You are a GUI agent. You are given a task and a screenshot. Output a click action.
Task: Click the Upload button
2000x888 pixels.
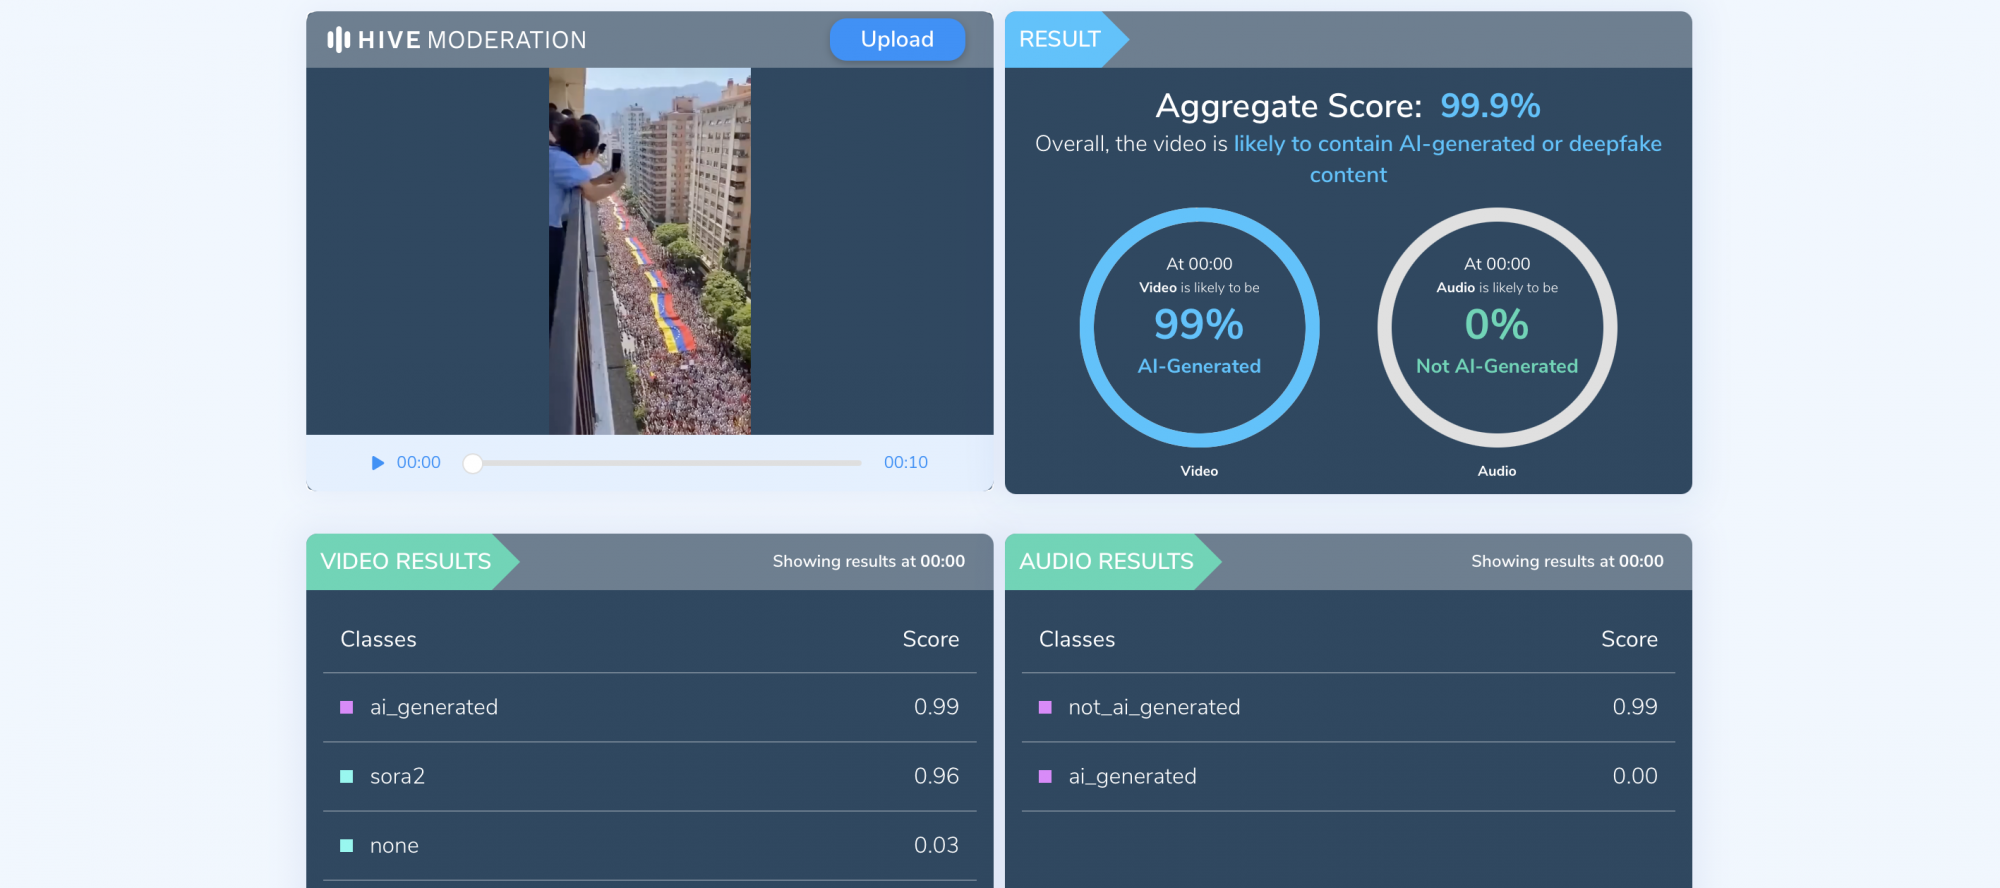897,40
